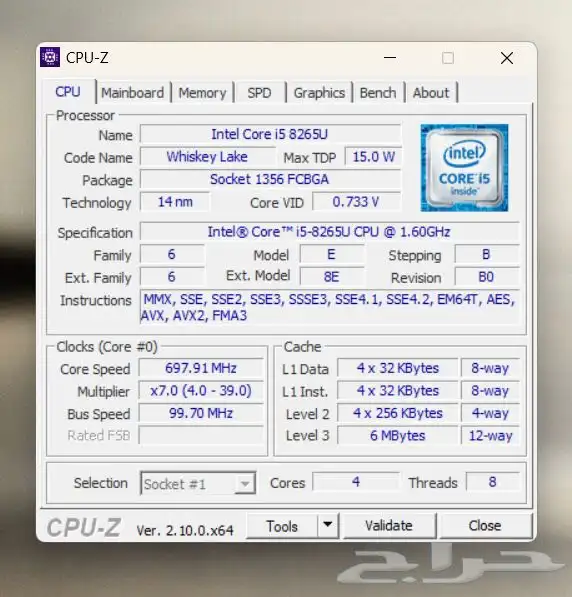The width and height of the screenshot is (572, 597).
Task: Click the Family value 6
Action: click(172, 254)
